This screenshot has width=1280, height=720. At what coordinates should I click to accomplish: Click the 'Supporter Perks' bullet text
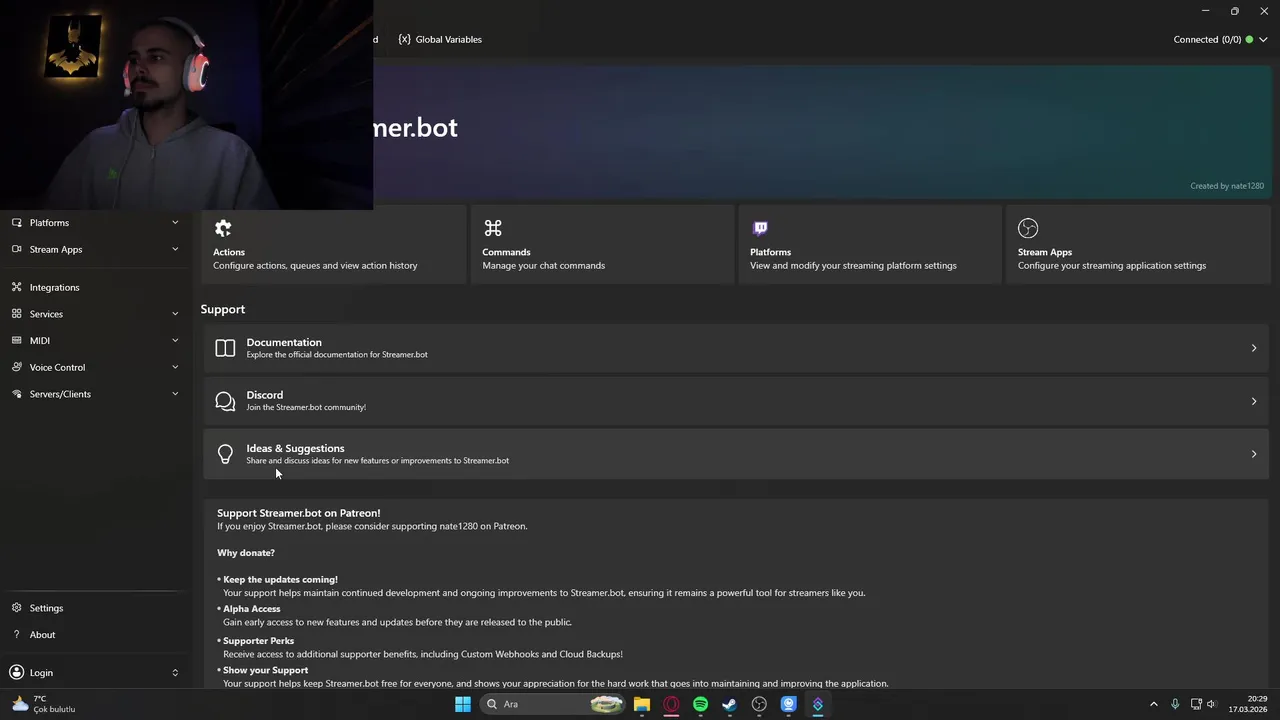259,641
